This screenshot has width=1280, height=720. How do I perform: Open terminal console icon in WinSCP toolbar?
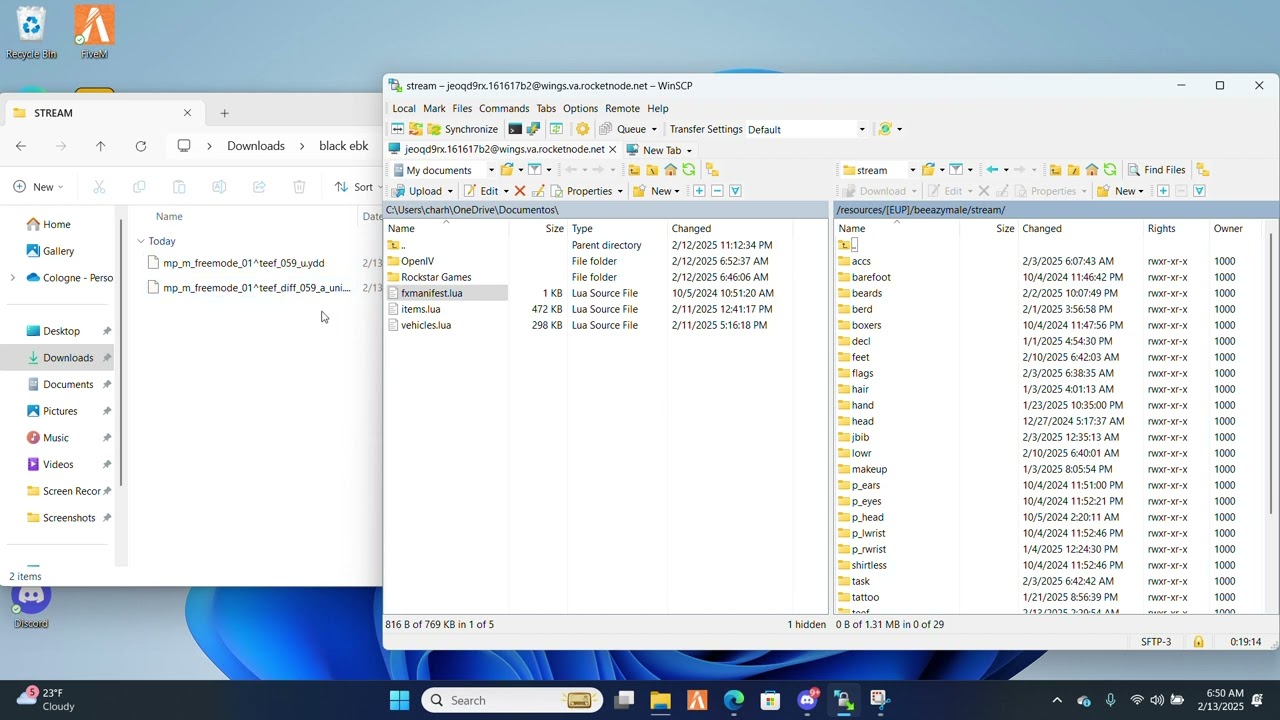point(515,129)
